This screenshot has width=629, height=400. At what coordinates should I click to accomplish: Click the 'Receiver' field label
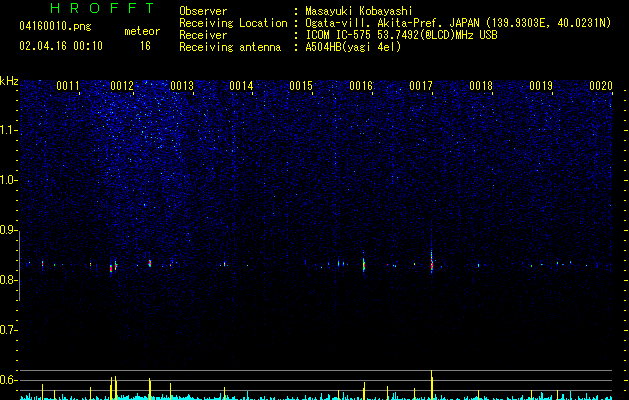coord(203,35)
